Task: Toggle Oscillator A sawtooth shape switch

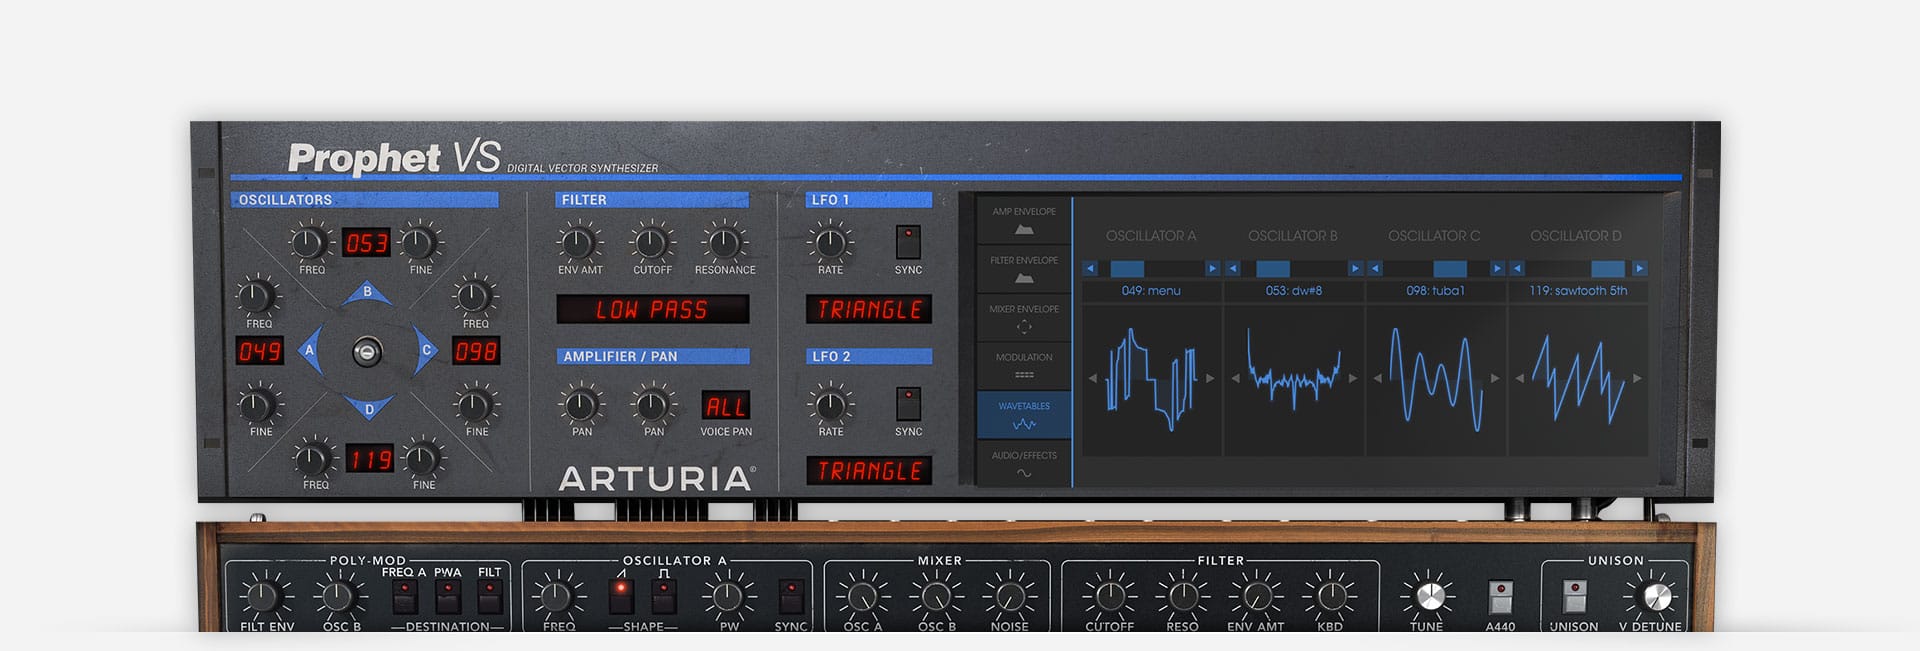Action: tap(621, 596)
